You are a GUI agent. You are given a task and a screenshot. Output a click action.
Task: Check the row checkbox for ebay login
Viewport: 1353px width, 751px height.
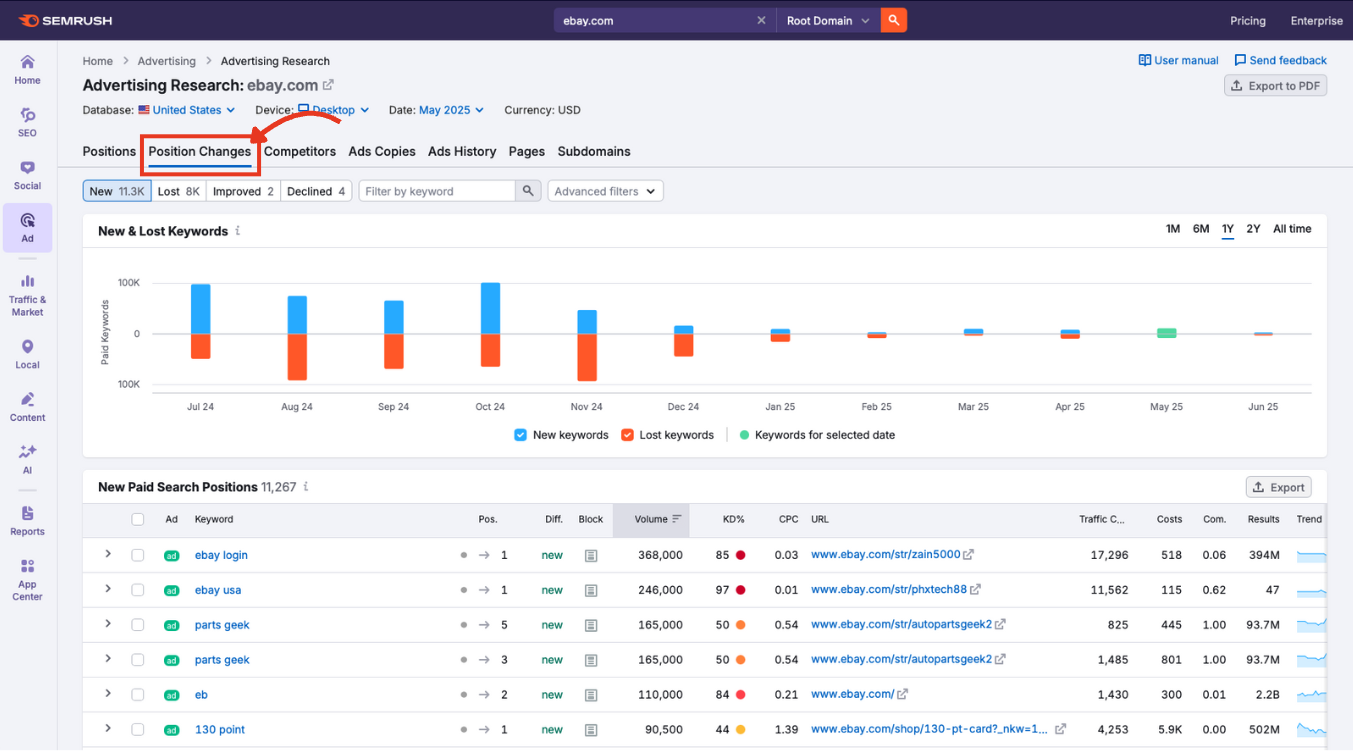pyautogui.click(x=139, y=554)
